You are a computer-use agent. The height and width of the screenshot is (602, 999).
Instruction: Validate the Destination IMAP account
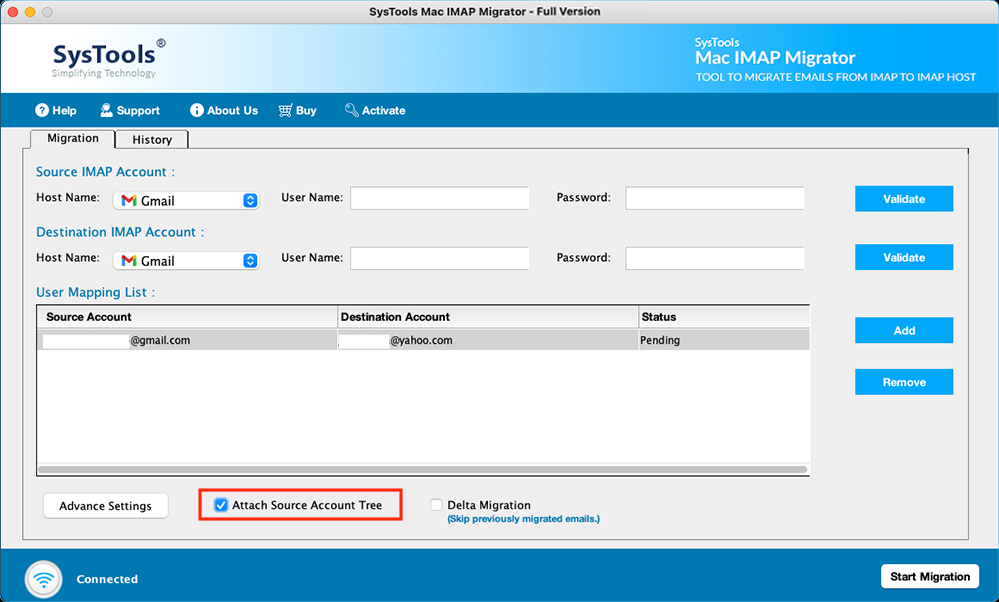[x=904, y=257]
